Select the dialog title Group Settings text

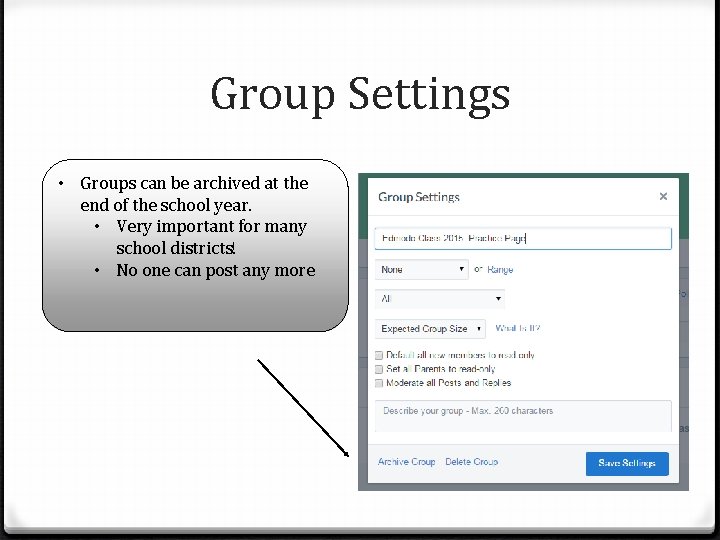419,197
